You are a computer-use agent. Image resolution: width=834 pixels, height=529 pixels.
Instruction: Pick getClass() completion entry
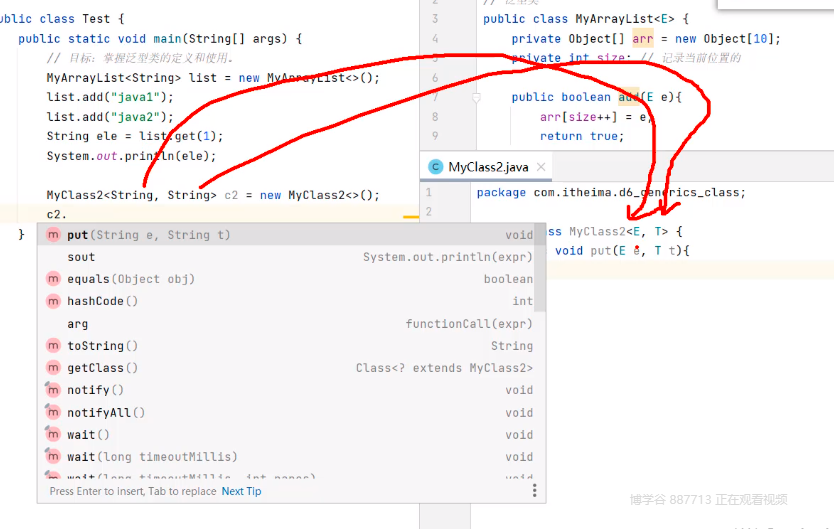point(286,368)
